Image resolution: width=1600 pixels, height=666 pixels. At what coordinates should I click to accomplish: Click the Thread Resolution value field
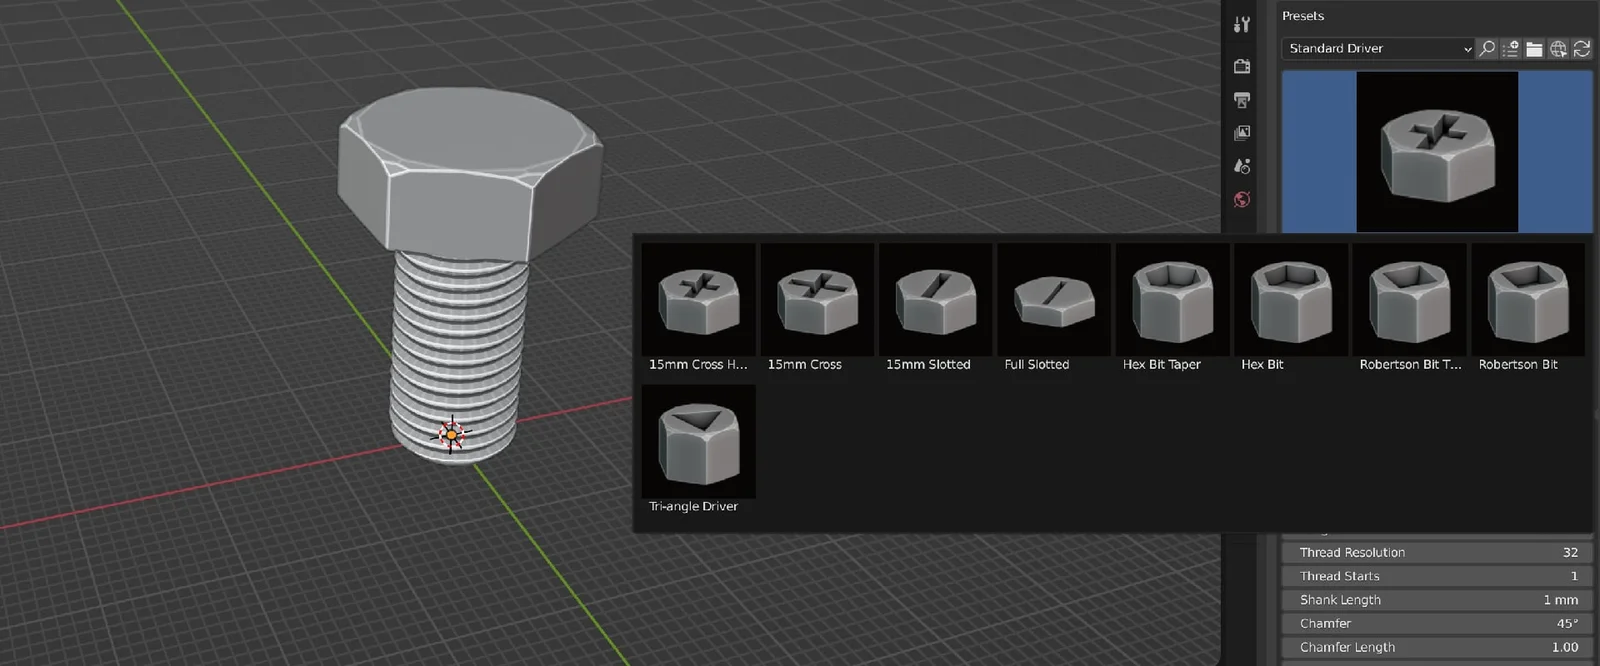[1437, 552]
